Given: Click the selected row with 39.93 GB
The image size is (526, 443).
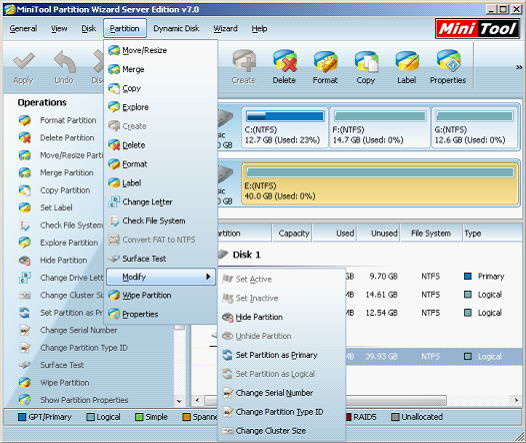Looking at the screenshot, I should point(433,356).
